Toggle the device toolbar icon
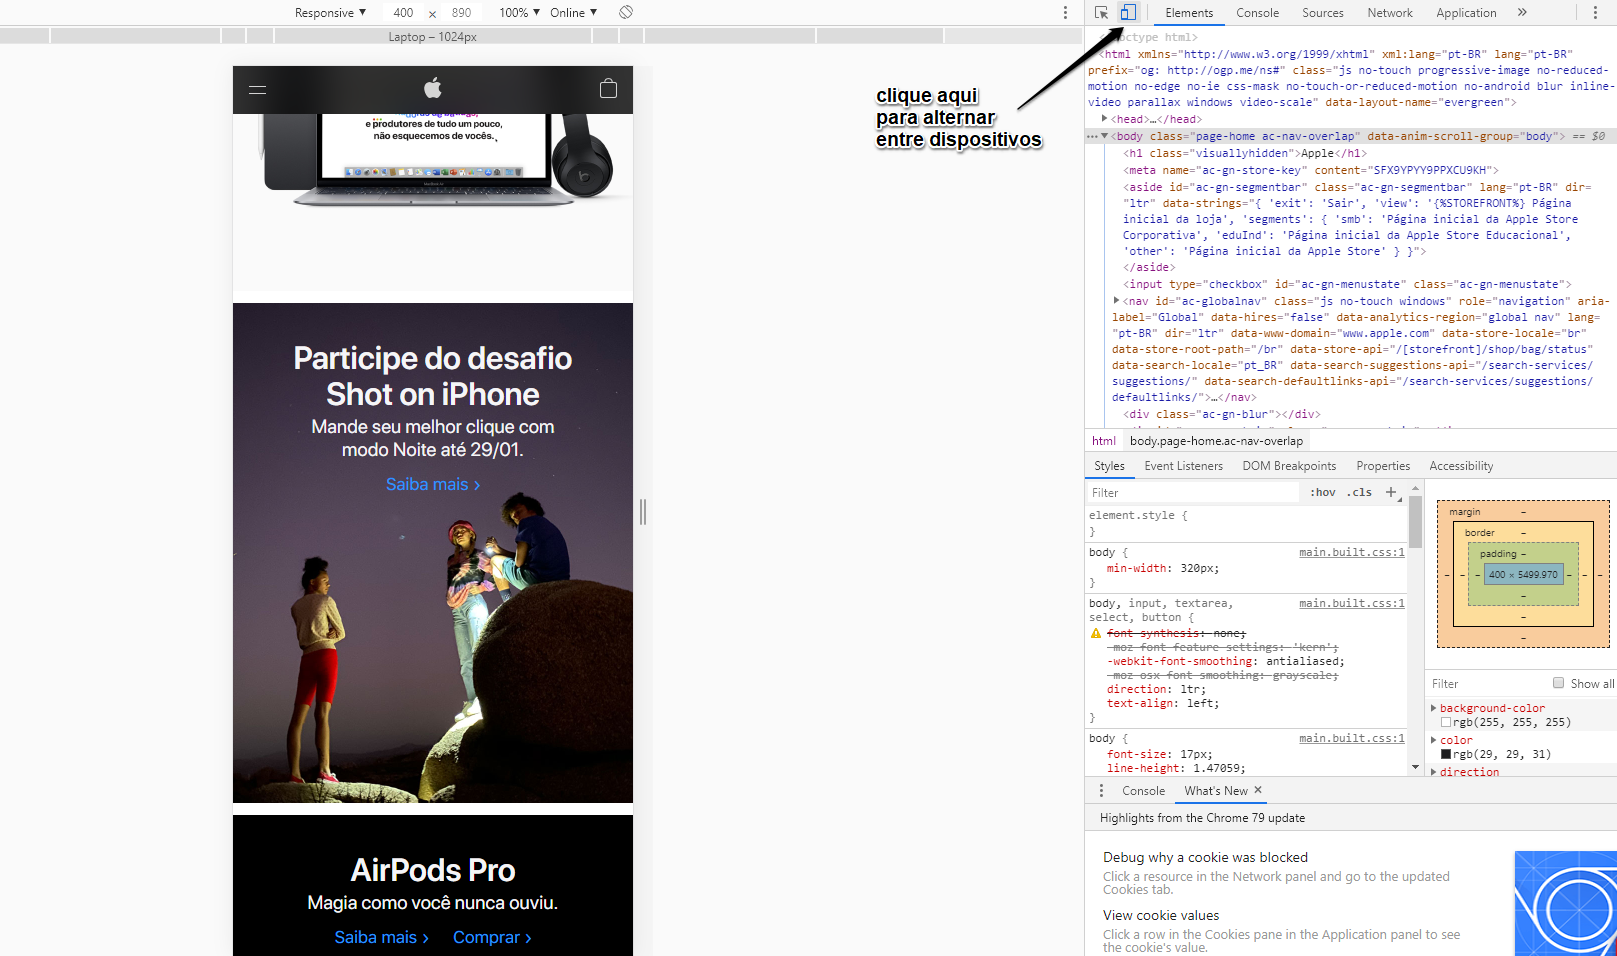 [x=1128, y=12]
